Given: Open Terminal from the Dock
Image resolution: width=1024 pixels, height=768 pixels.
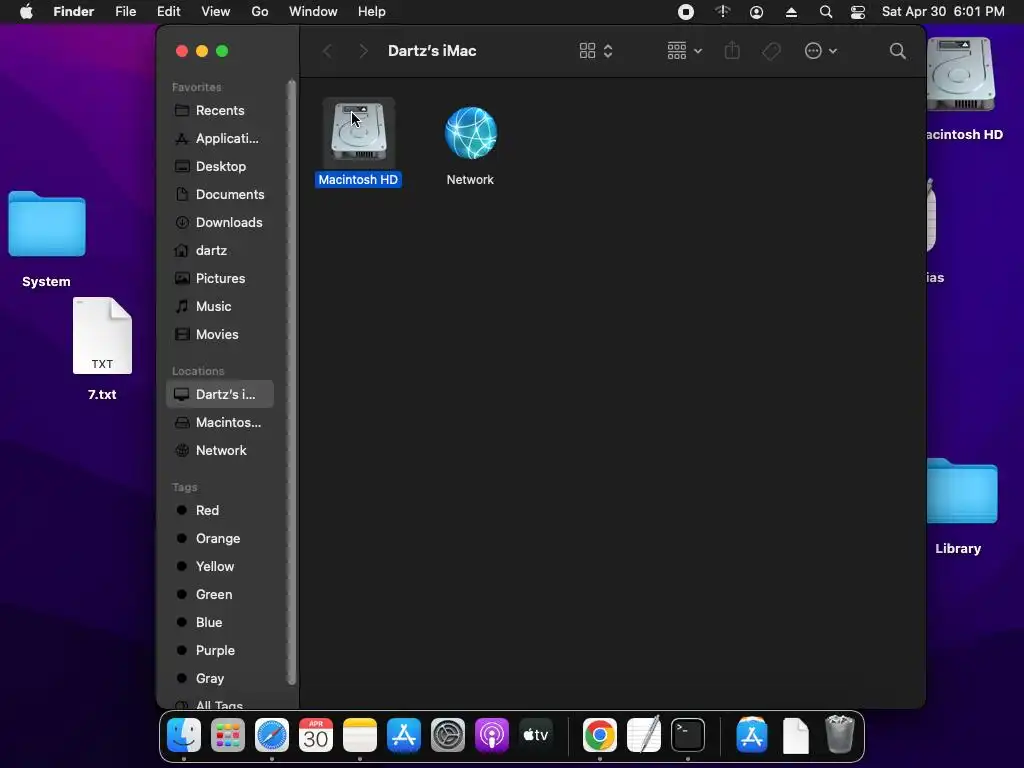Looking at the screenshot, I should (688, 735).
